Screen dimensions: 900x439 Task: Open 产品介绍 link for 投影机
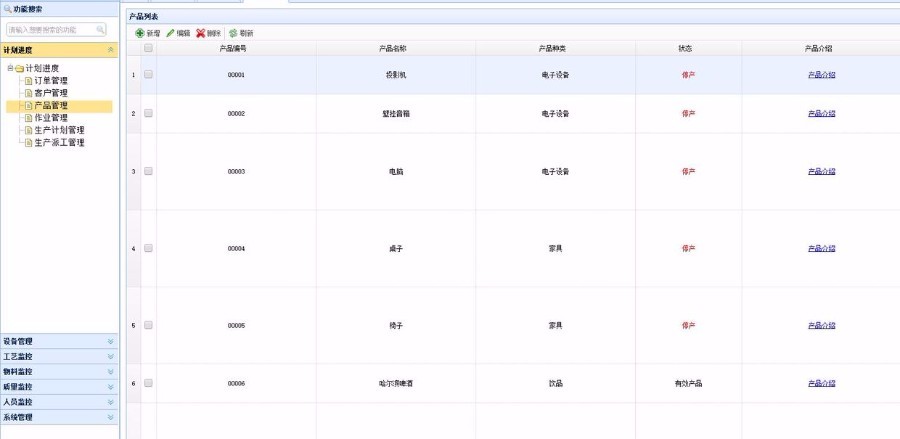[821, 75]
